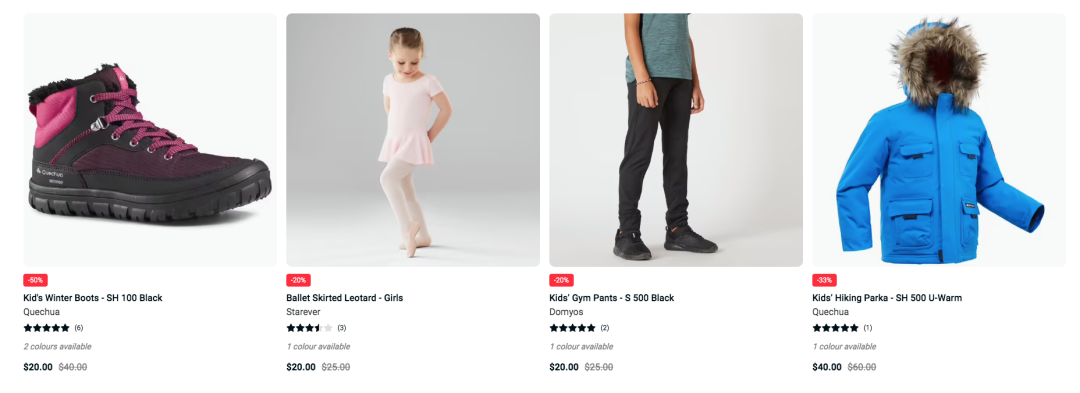This screenshot has width=1080, height=393.
Task: Click the -20% badge under Gym Pants
Action: click(561, 280)
